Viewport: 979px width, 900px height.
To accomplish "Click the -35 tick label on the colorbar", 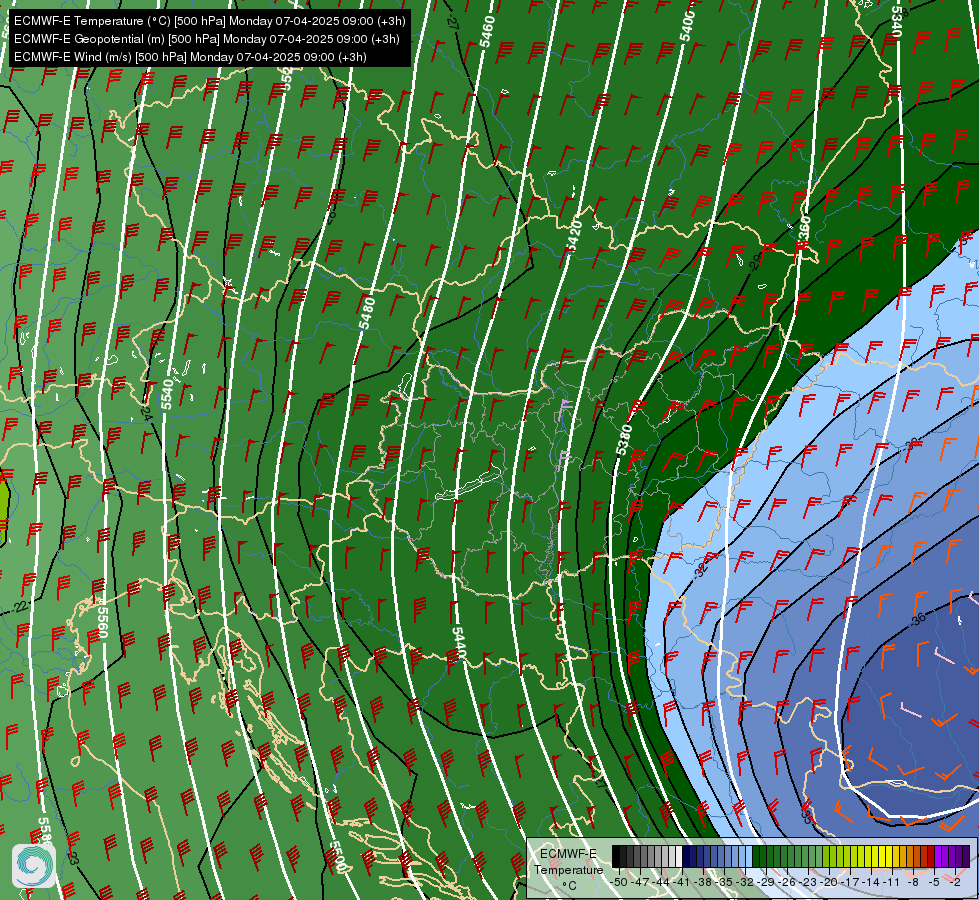I will (x=724, y=882).
